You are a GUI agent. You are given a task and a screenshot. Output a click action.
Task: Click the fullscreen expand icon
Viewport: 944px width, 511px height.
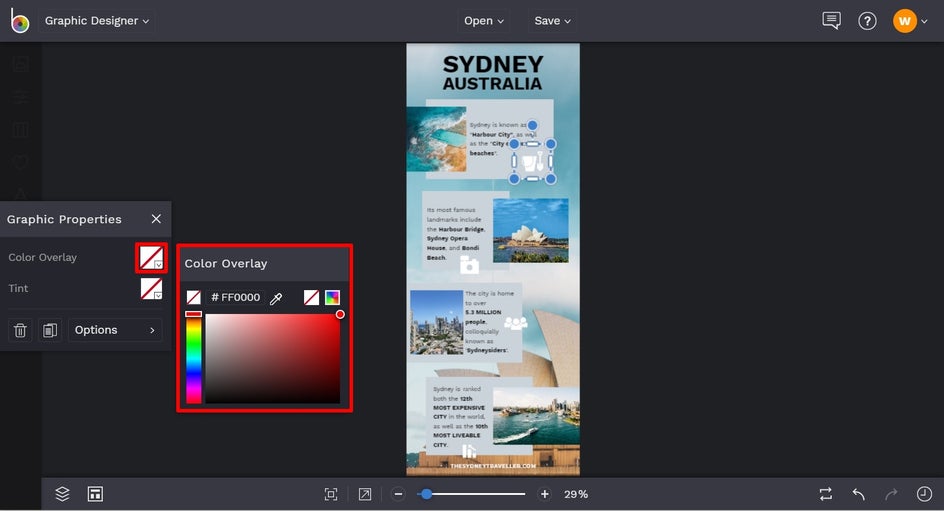tap(365, 494)
